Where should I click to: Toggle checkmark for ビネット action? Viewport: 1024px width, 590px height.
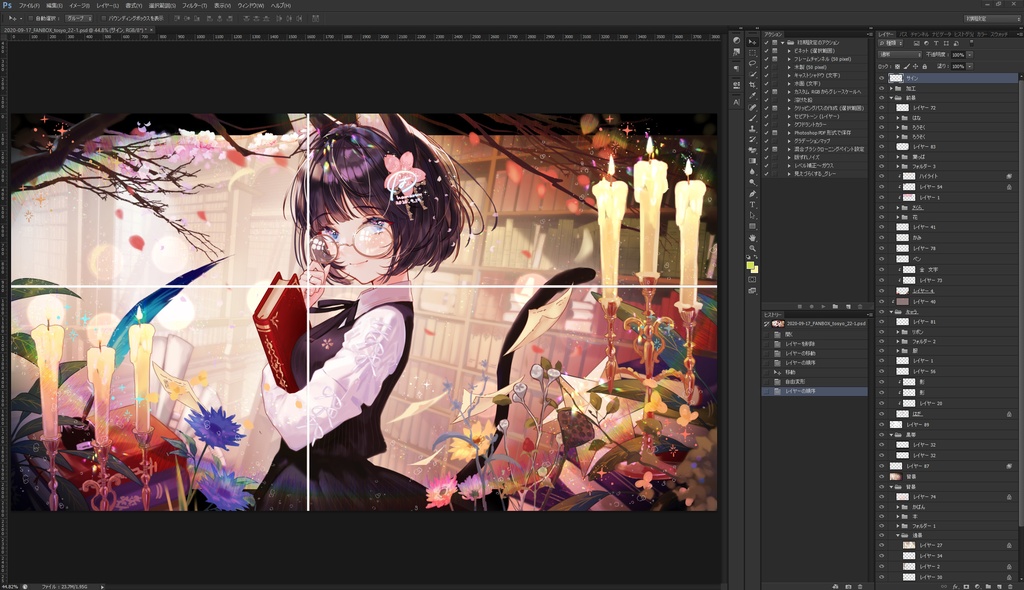pyautogui.click(x=767, y=50)
